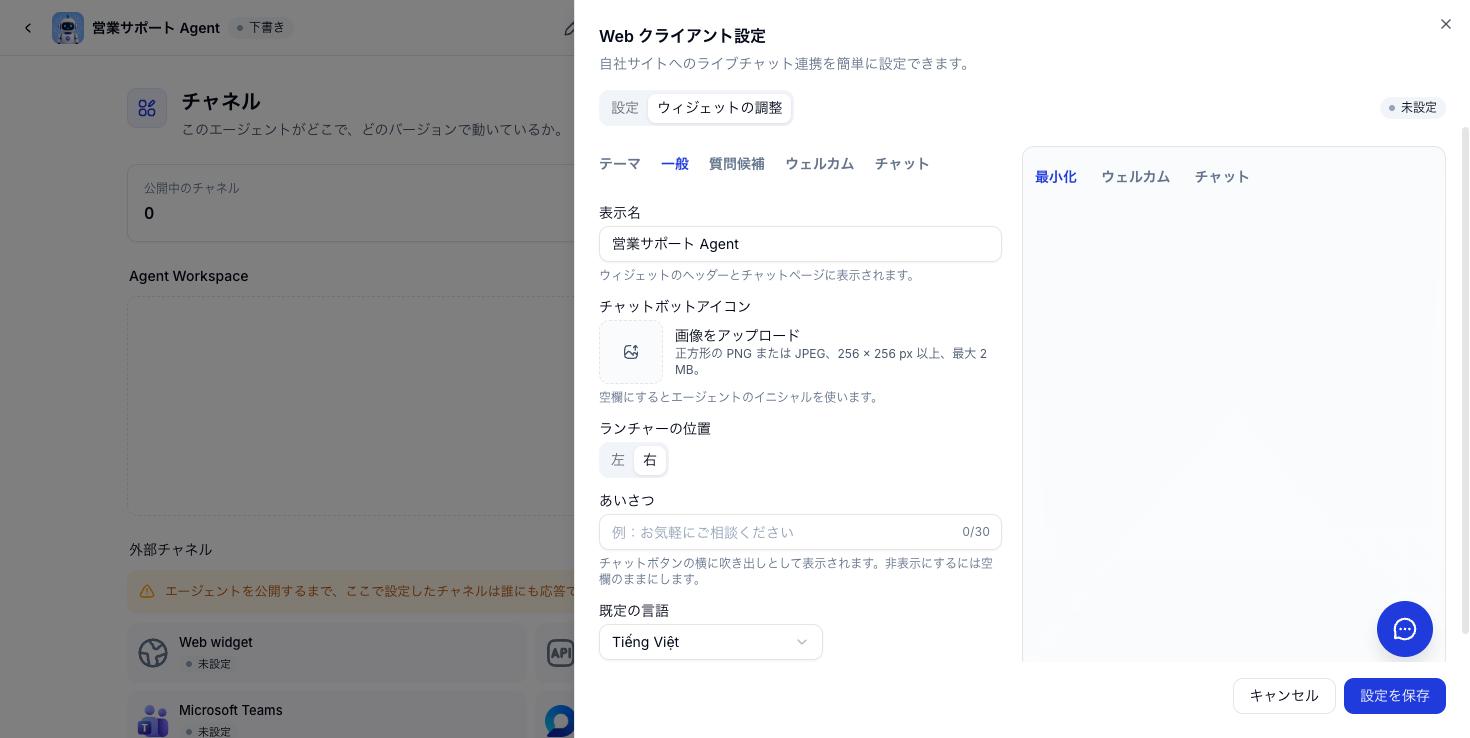The height and width of the screenshot is (738, 1470).
Task: Switch to the 設定 tab
Action: click(625, 108)
